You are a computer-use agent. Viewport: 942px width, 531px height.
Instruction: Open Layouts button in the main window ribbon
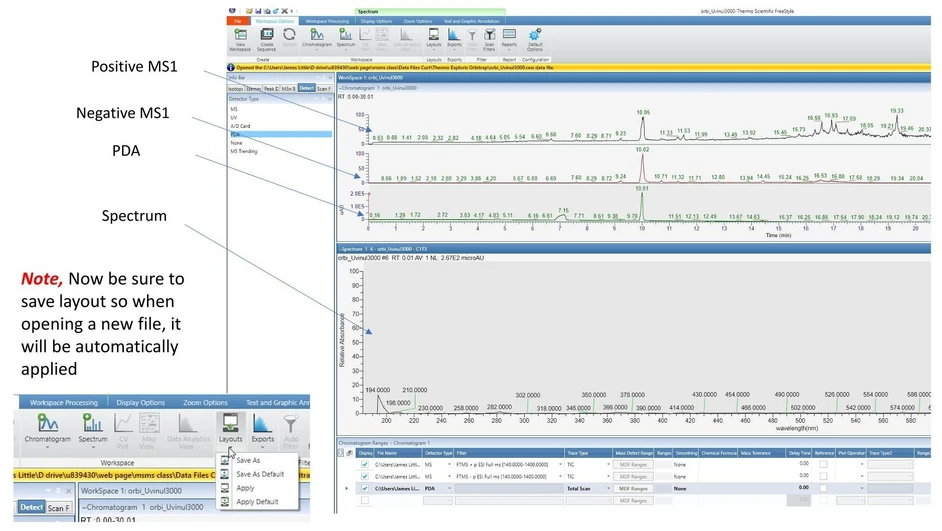pyautogui.click(x=433, y=38)
